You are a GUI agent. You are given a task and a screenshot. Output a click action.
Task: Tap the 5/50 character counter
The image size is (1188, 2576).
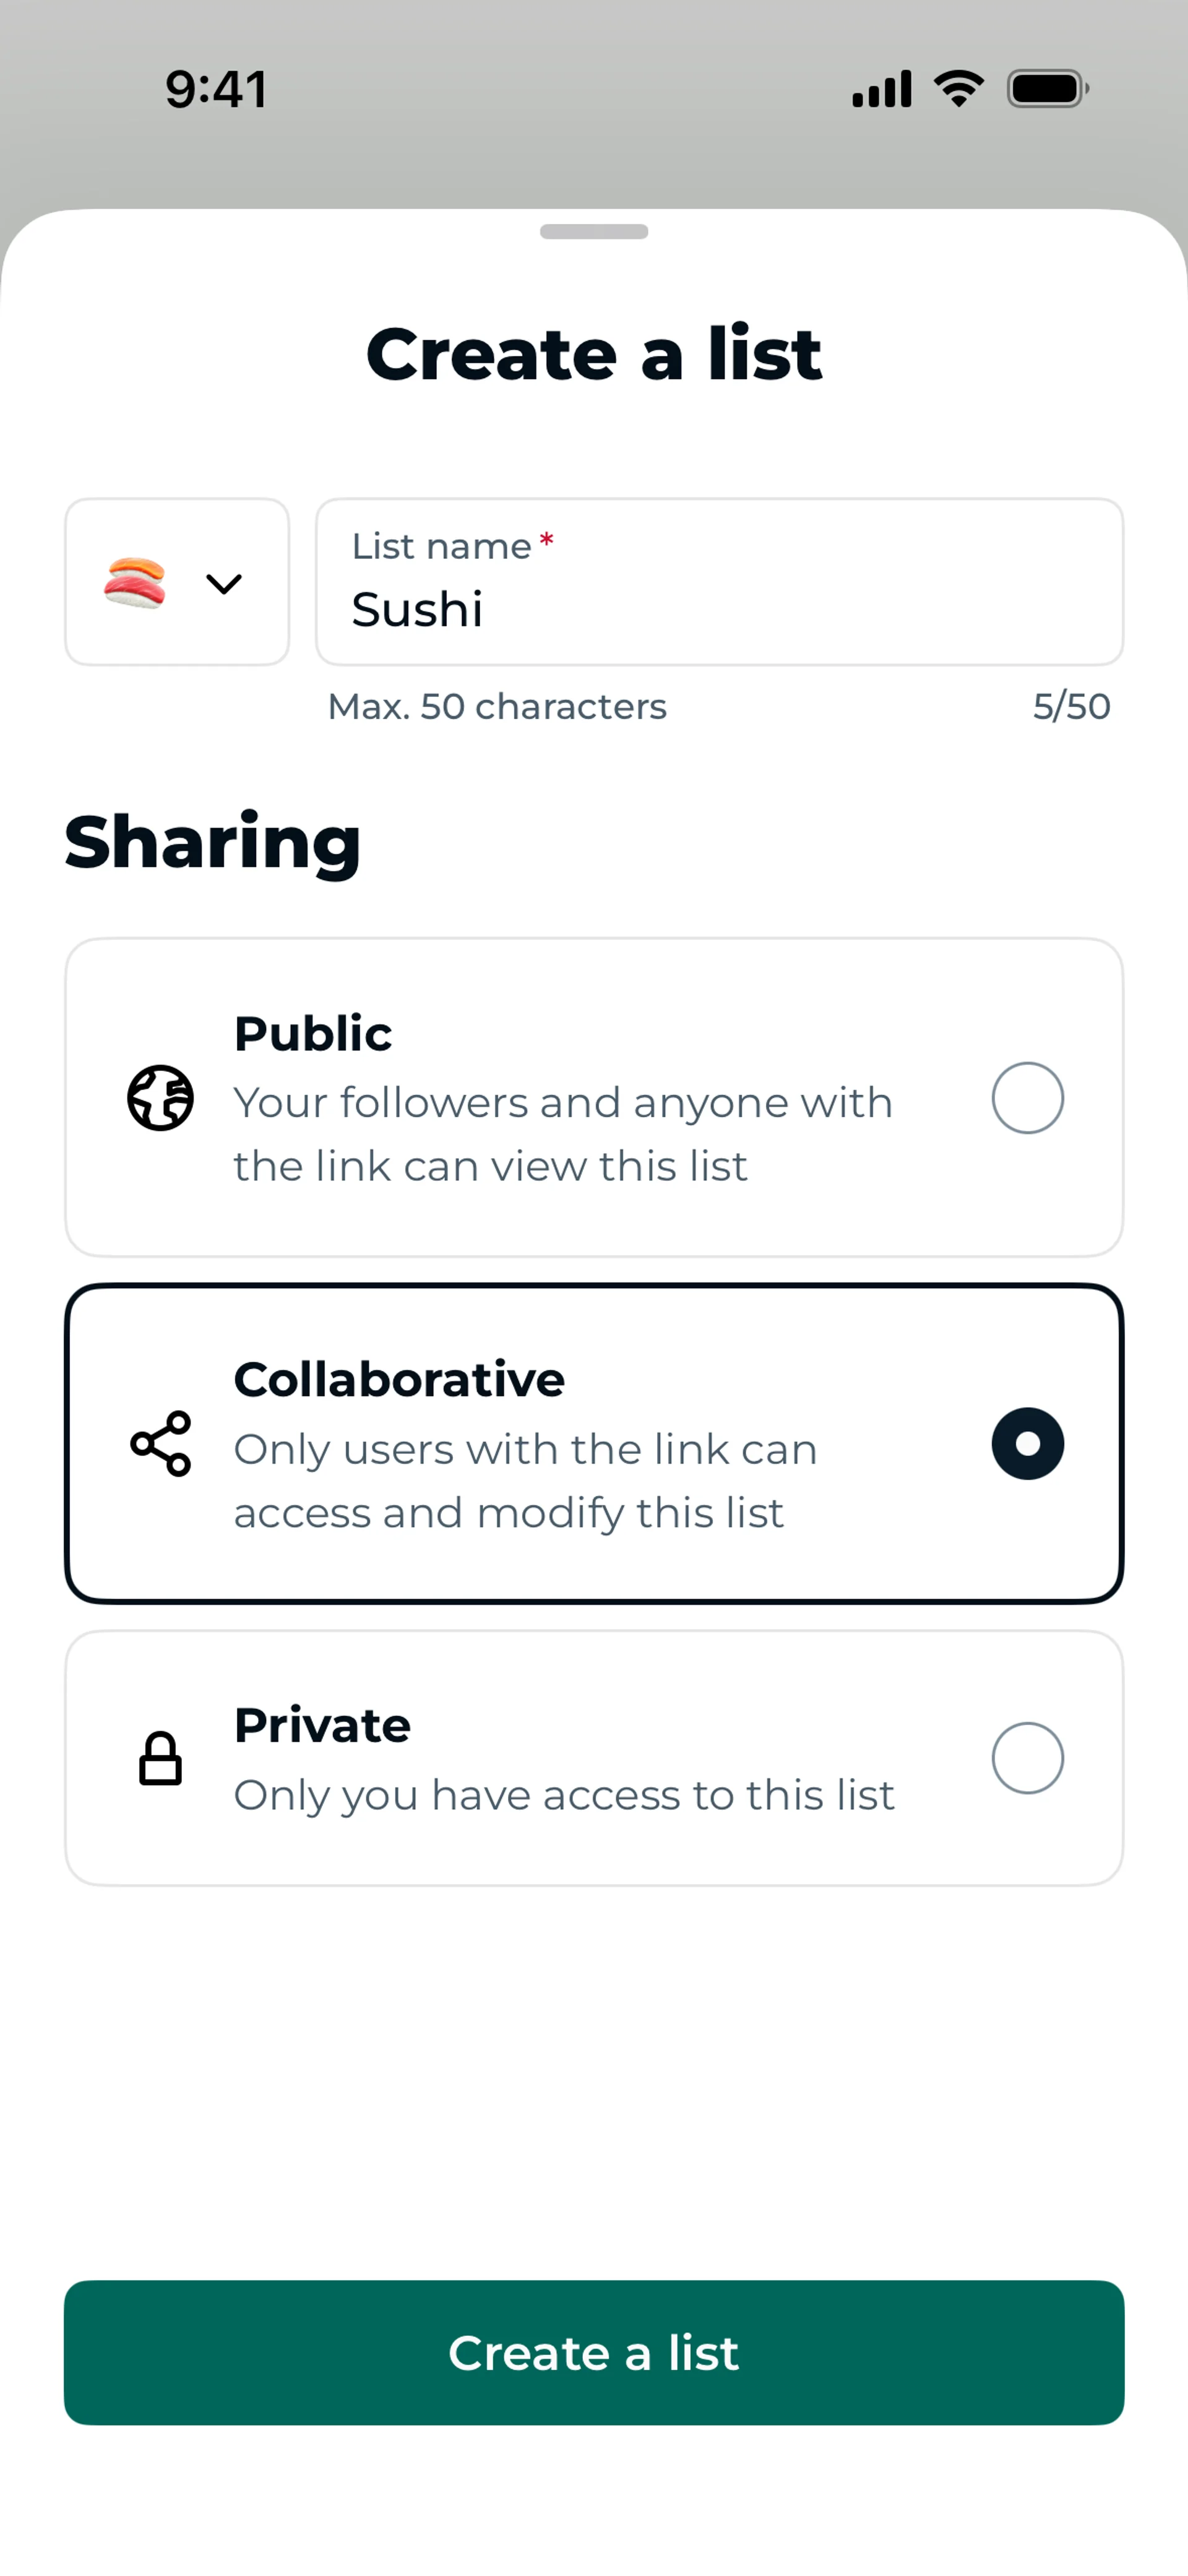coord(1071,707)
